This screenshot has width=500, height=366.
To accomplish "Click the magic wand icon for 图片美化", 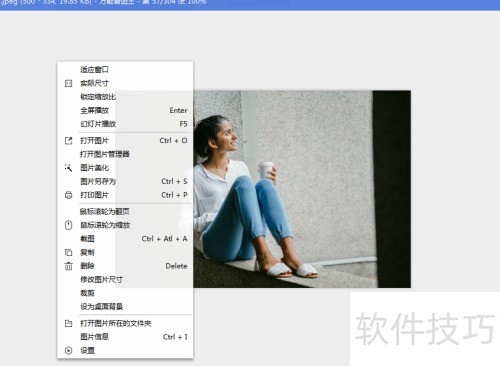I will (x=68, y=168).
